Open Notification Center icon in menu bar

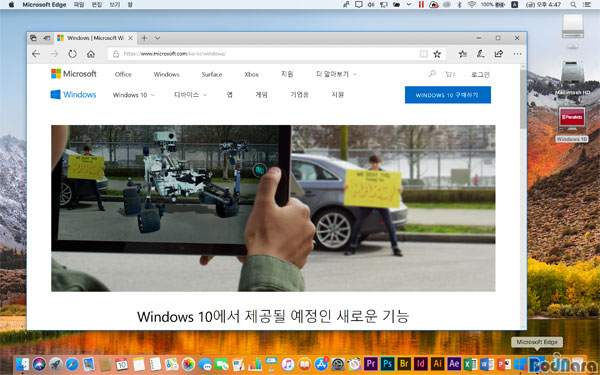click(587, 5)
